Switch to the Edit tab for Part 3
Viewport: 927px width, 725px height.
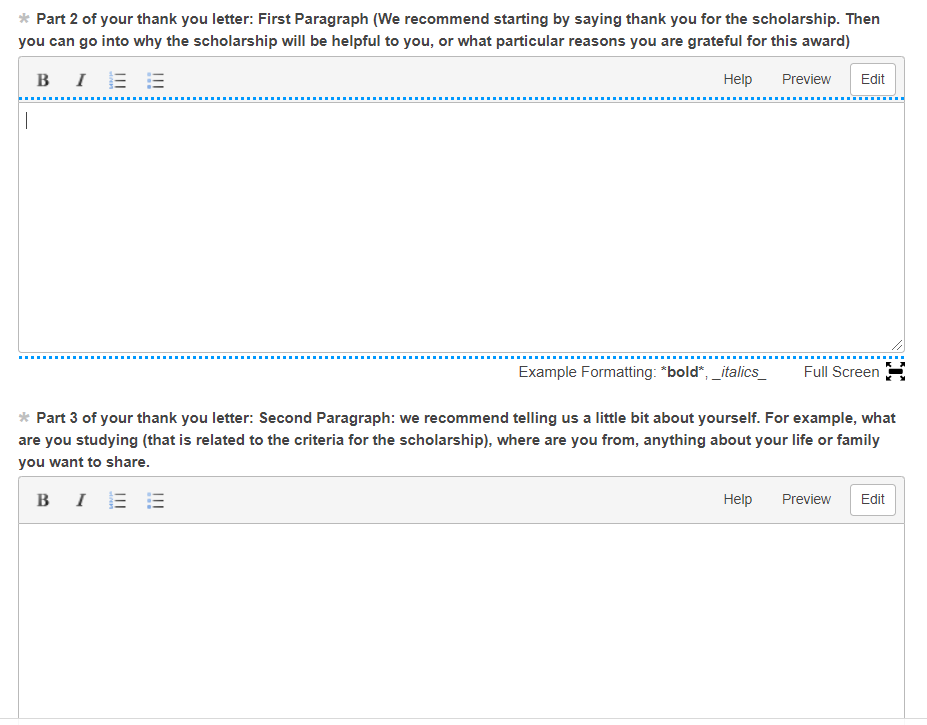pyautogui.click(x=871, y=499)
